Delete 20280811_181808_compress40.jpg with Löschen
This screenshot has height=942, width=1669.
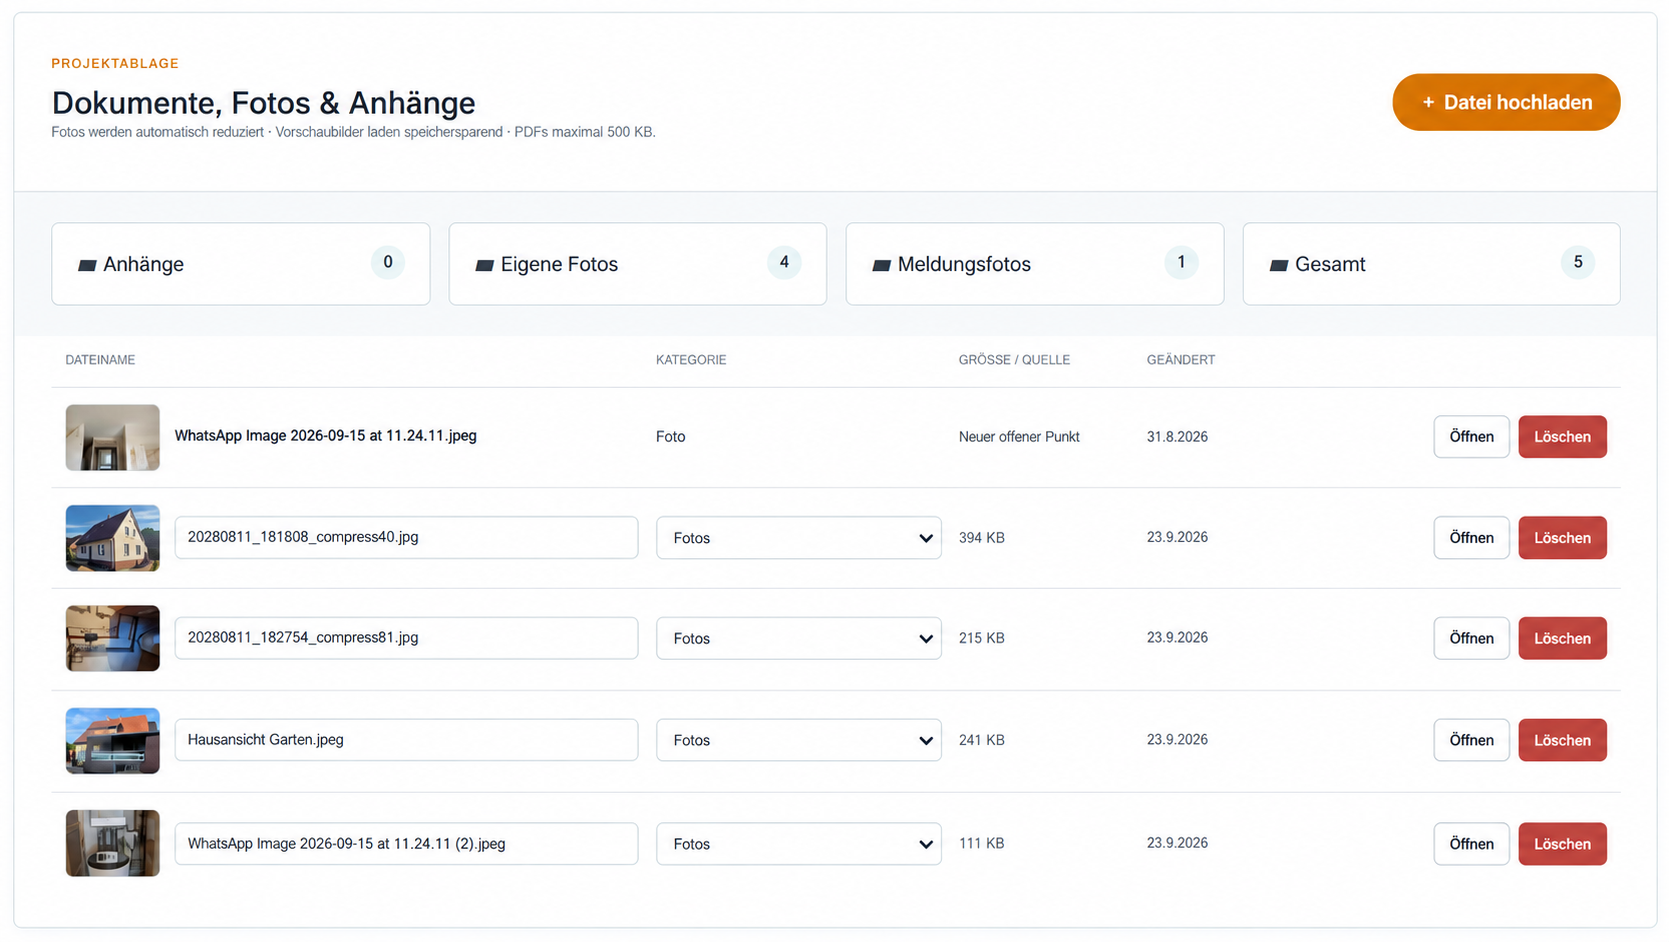(1562, 538)
